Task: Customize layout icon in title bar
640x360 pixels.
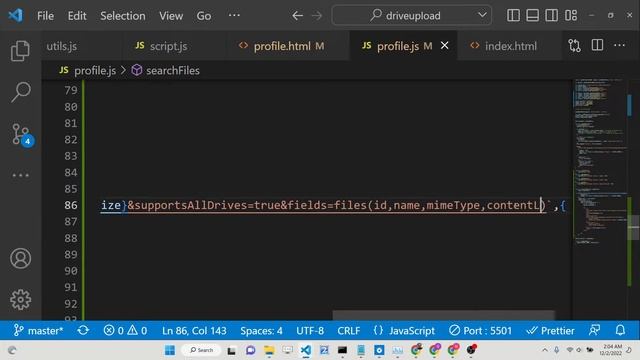Action: click(571, 16)
